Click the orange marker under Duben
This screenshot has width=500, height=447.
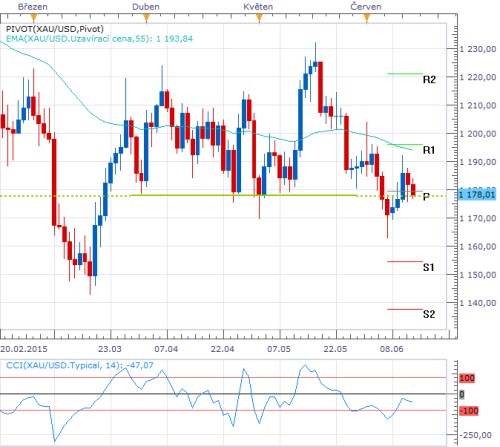tap(146, 18)
